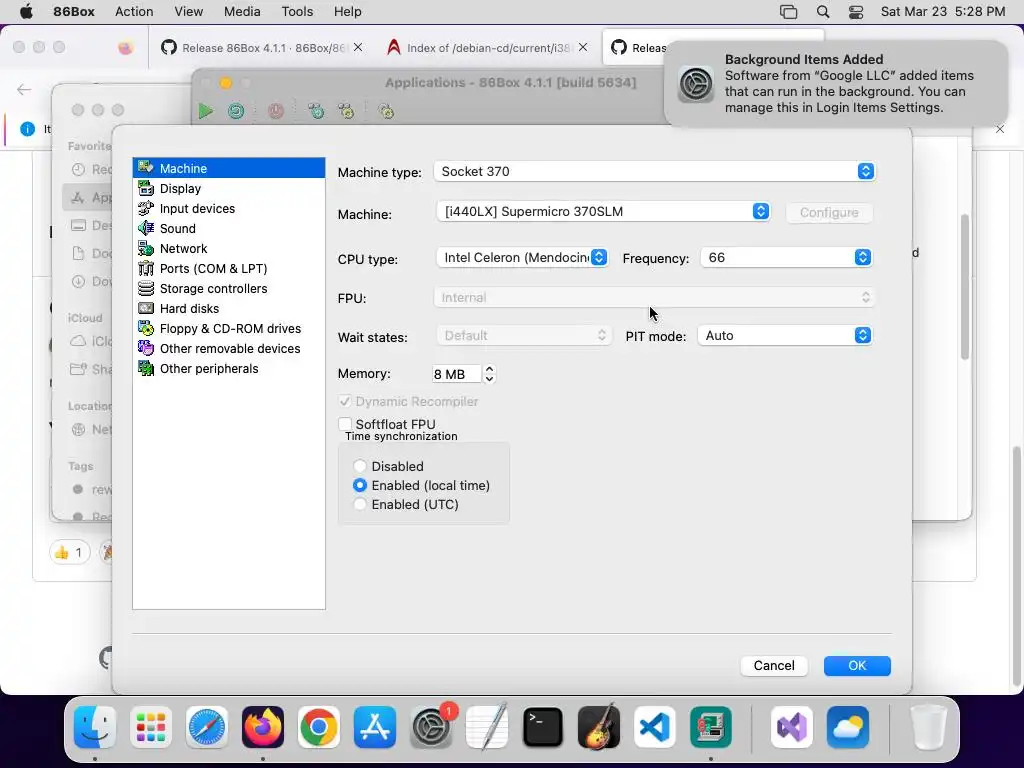Open the disabled FPU dropdown
This screenshot has width=1024, height=768.
click(654, 297)
